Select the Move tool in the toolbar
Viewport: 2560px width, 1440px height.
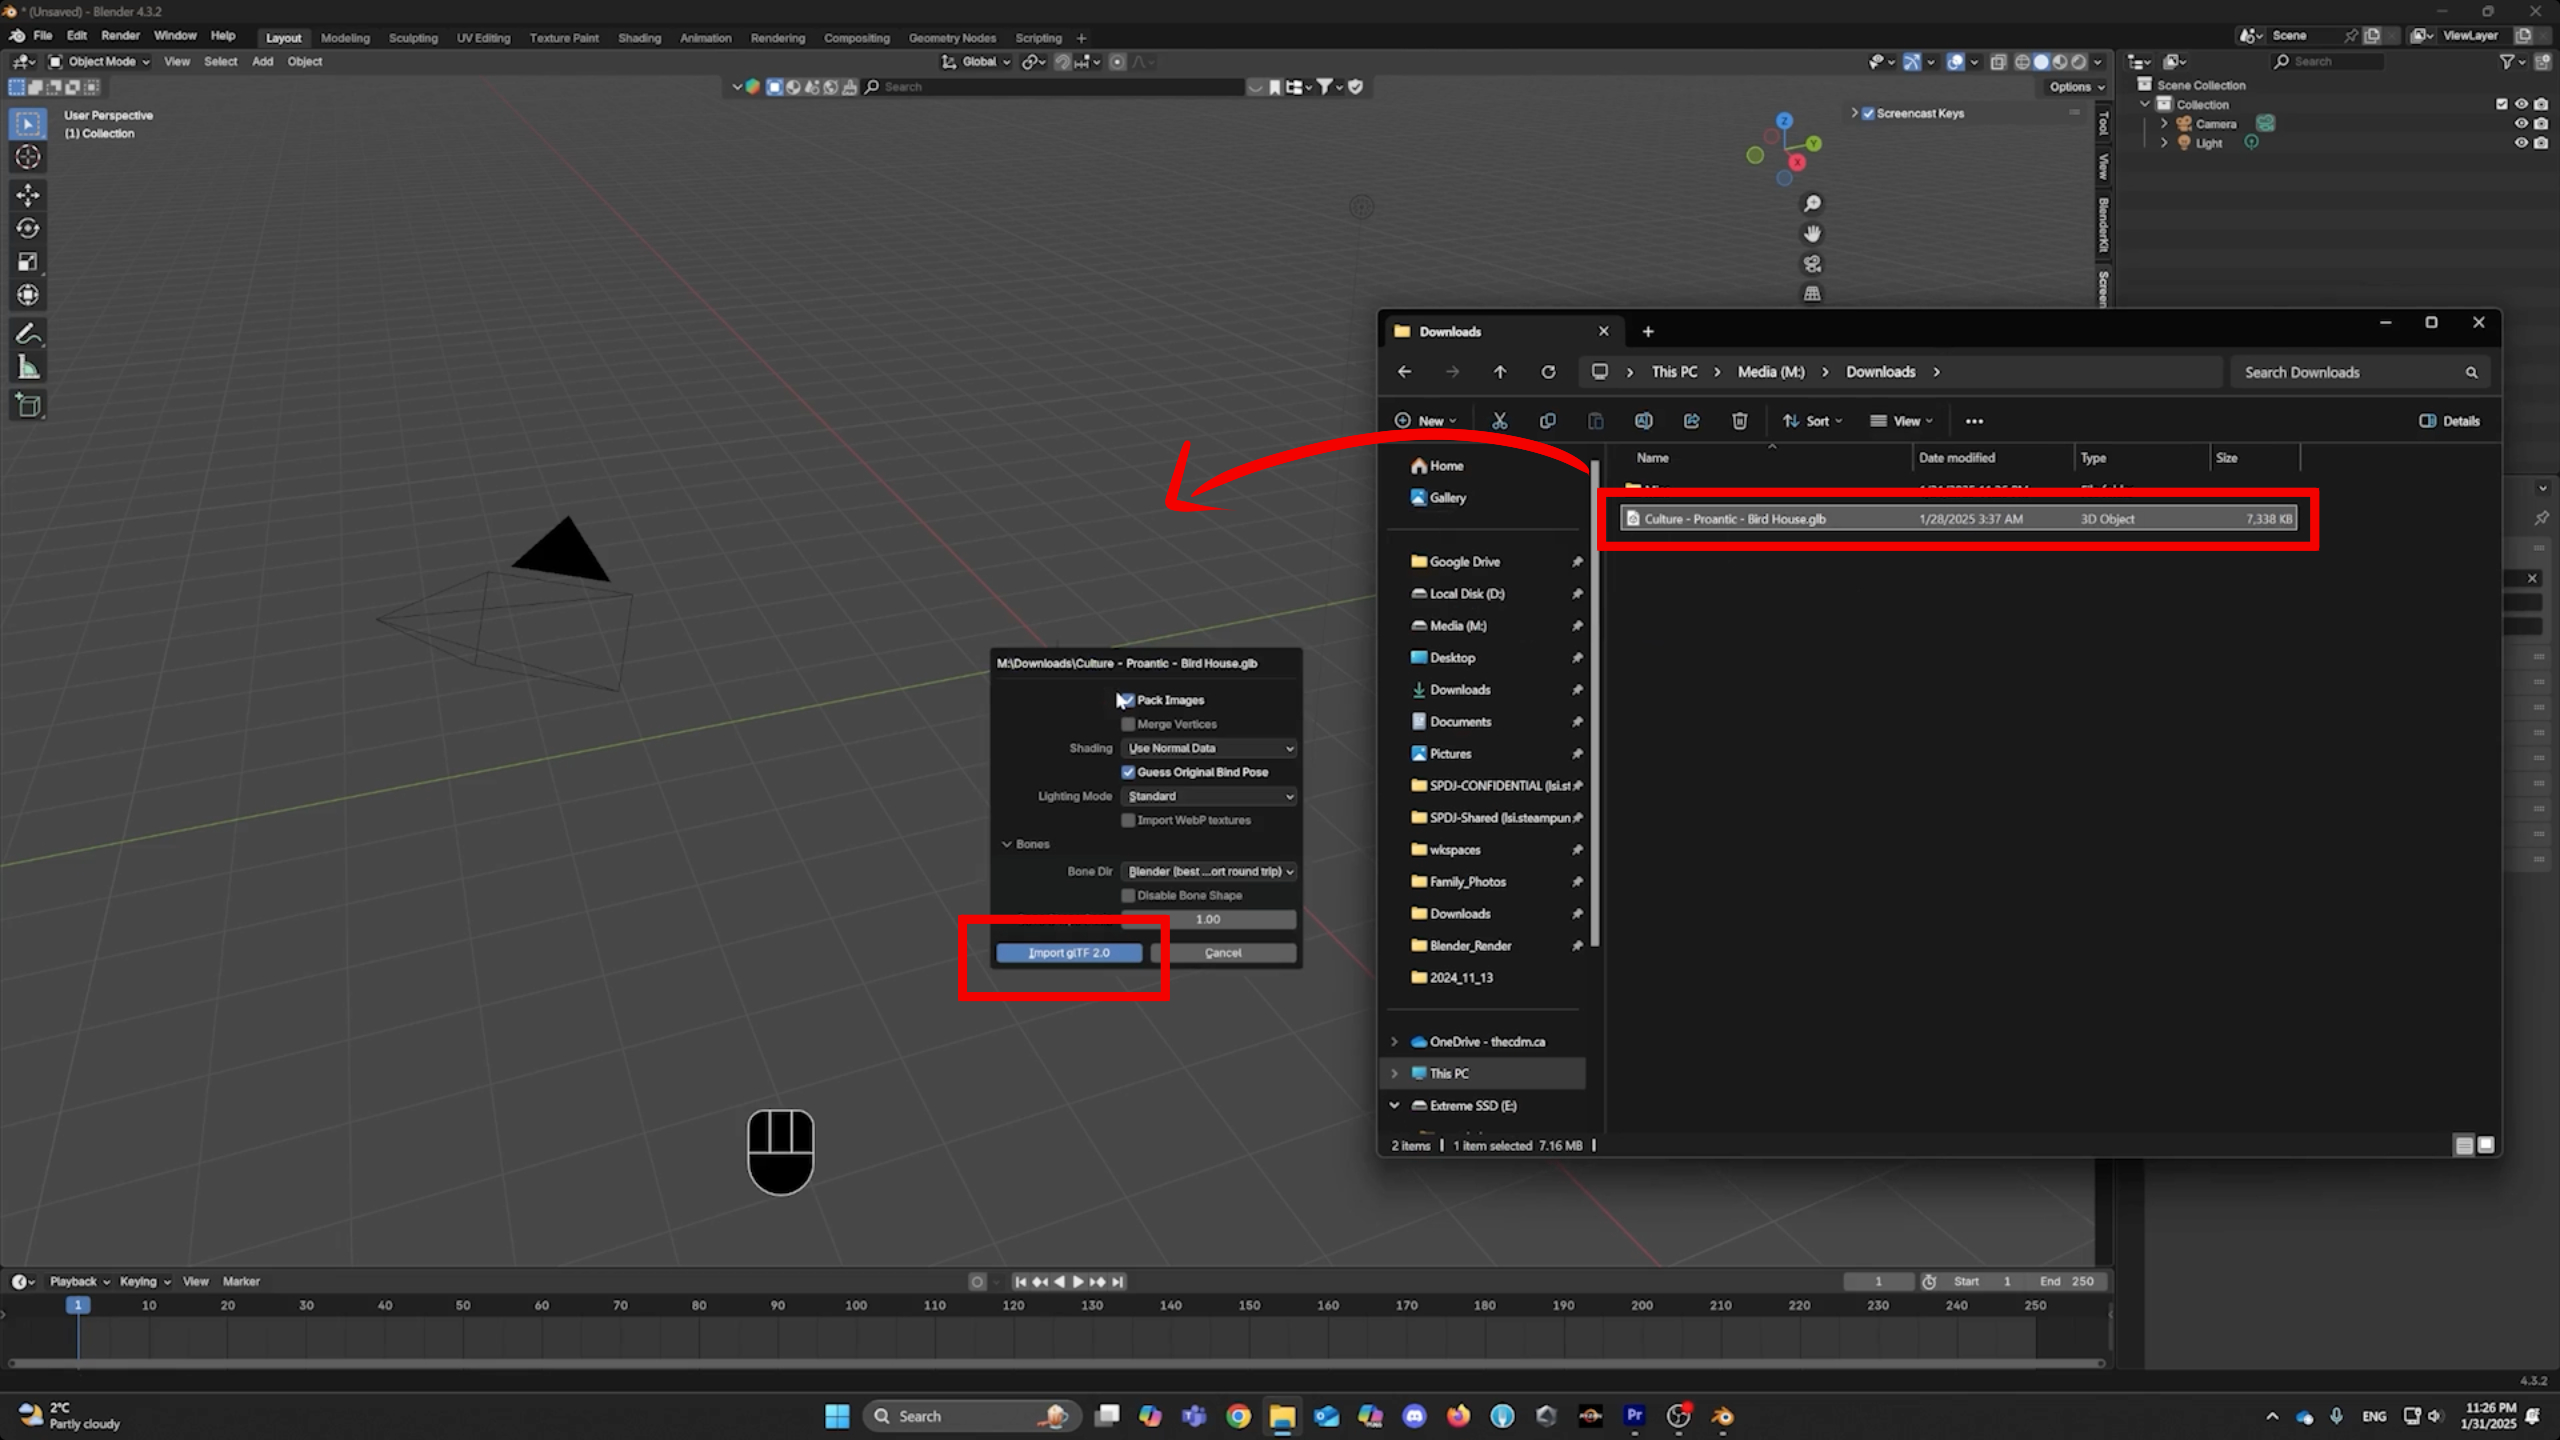(27, 196)
